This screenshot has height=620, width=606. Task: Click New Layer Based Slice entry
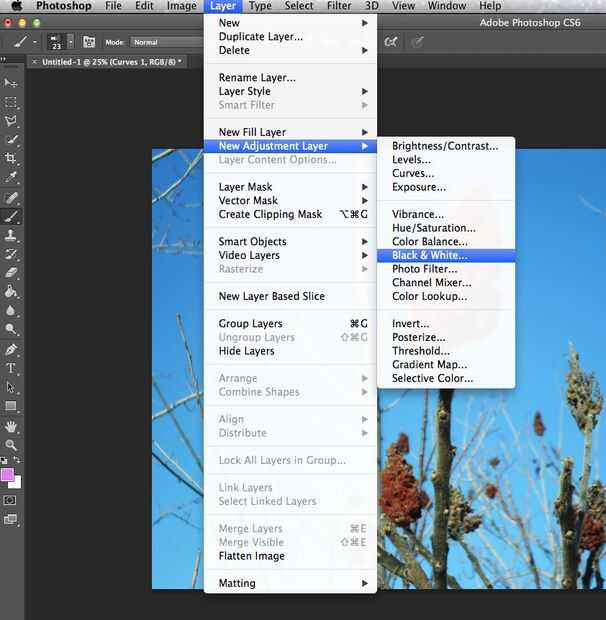(290, 296)
